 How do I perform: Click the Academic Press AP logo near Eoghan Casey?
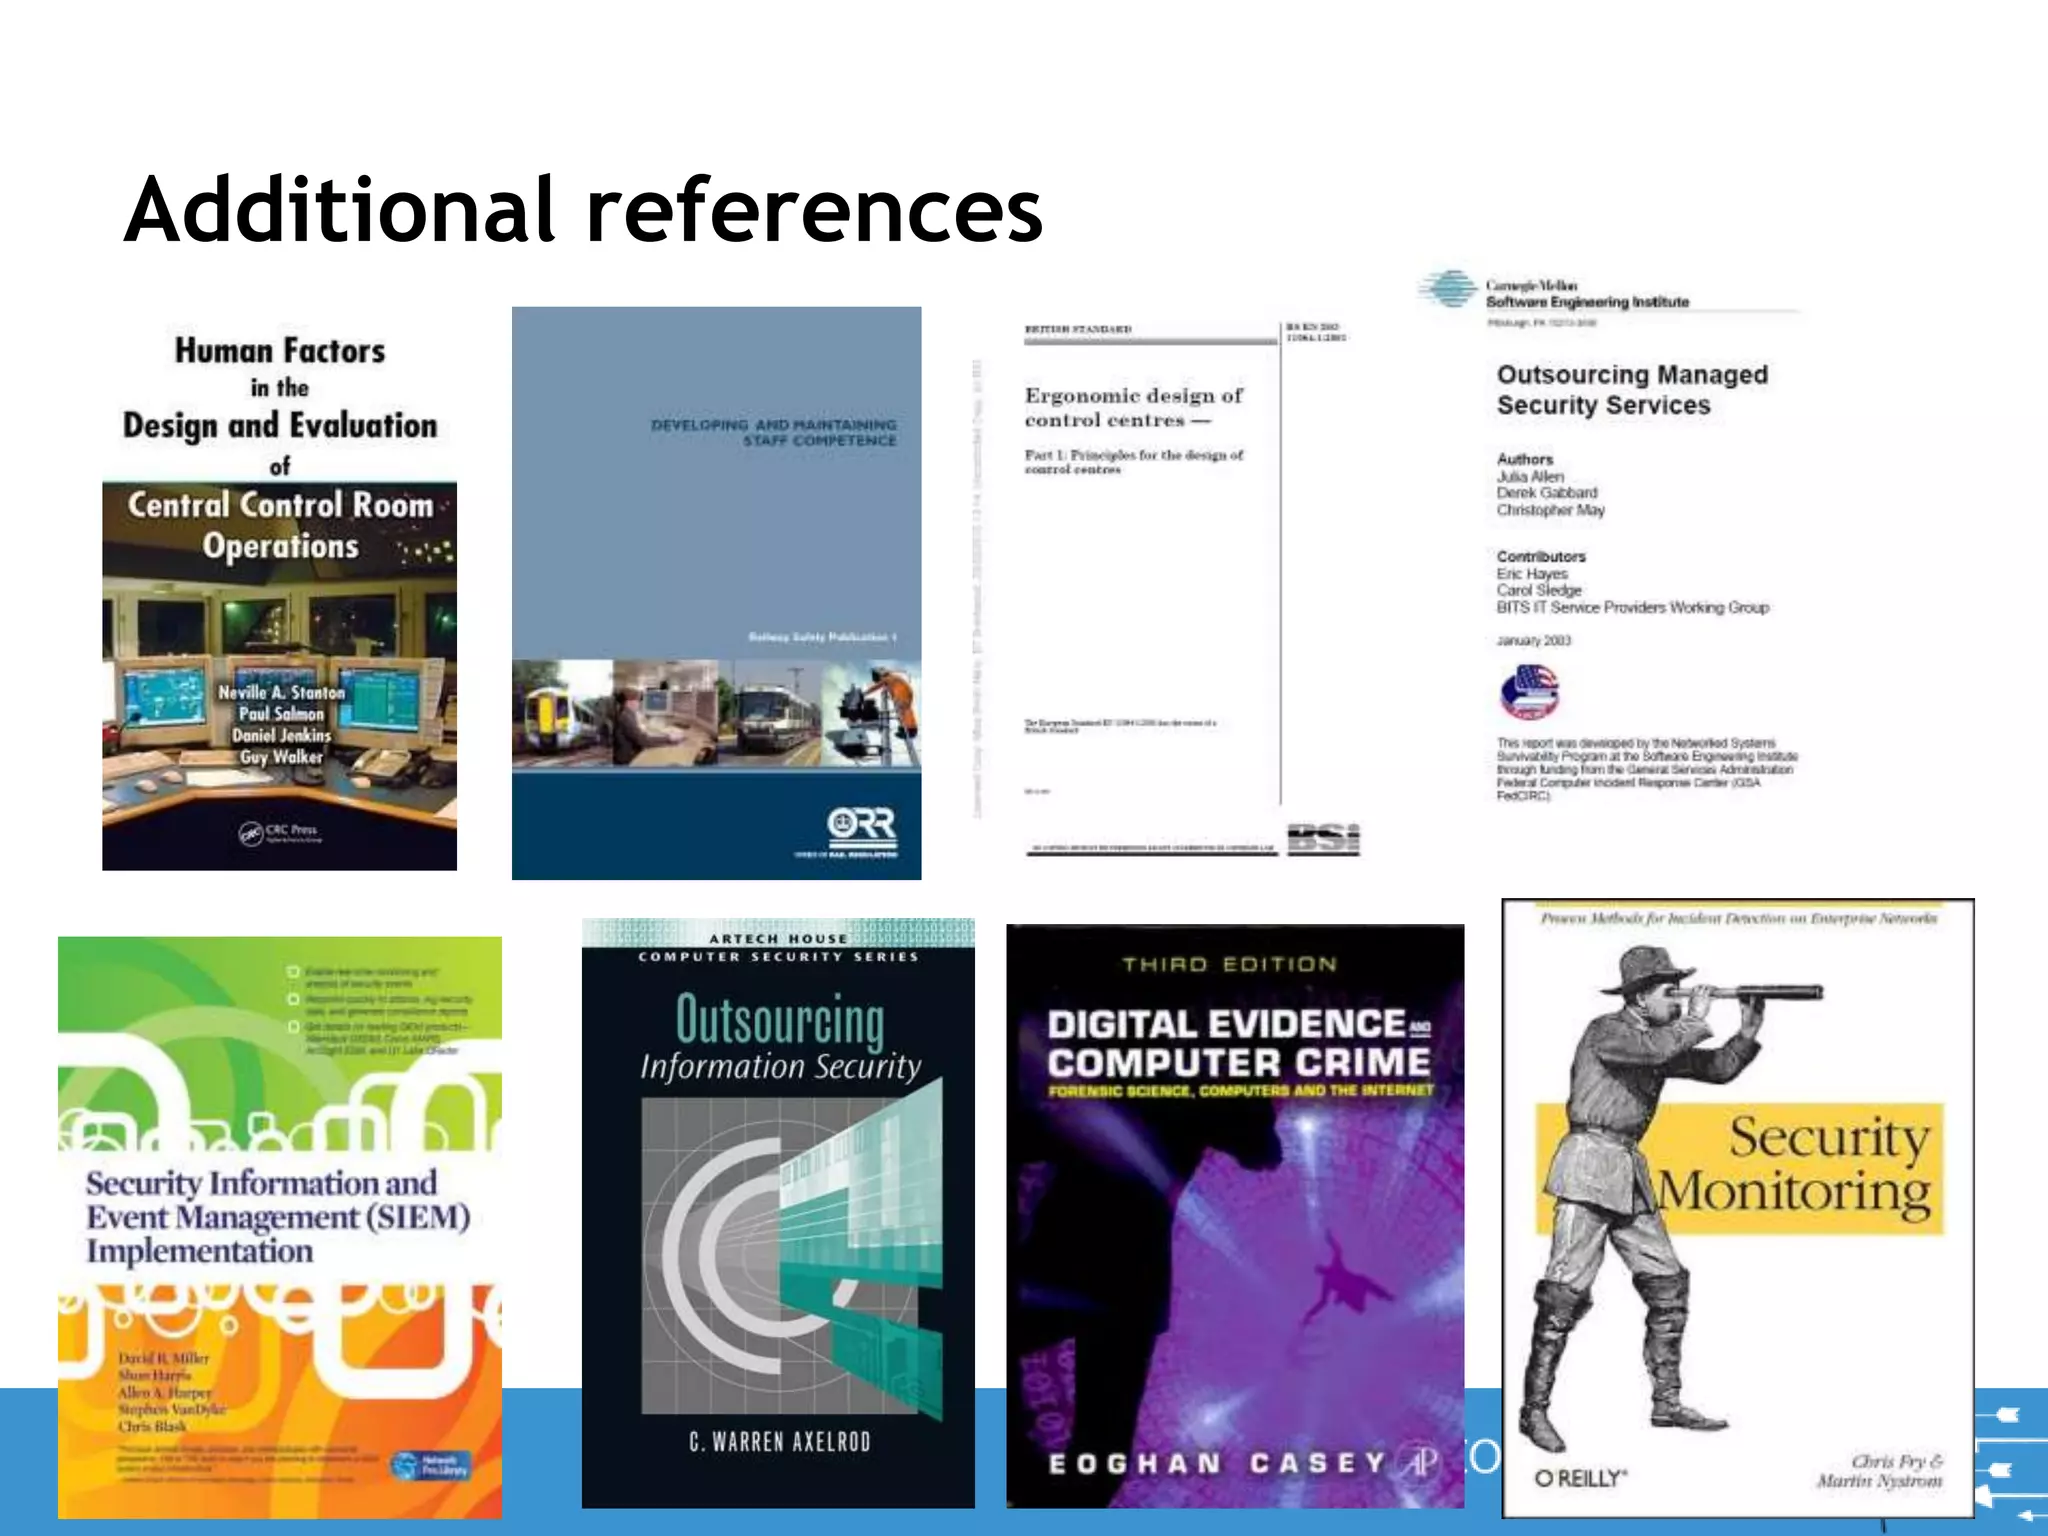coord(1420,1463)
